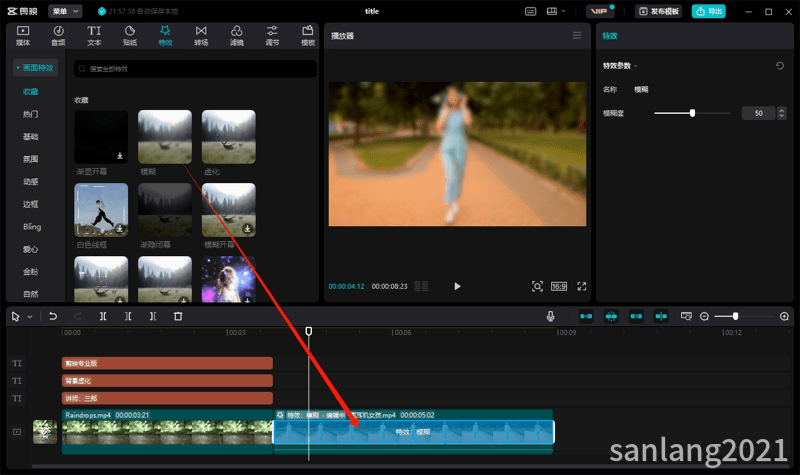Click the 发布模板 button

point(659,11)
